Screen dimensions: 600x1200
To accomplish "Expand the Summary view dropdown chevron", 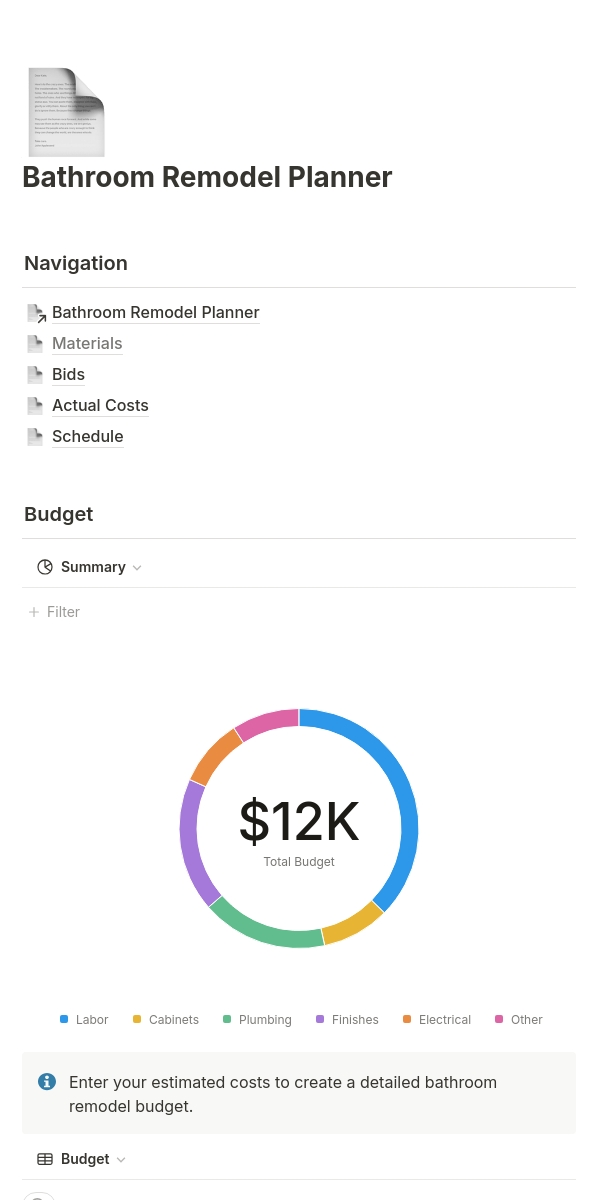I will point(137,568).
